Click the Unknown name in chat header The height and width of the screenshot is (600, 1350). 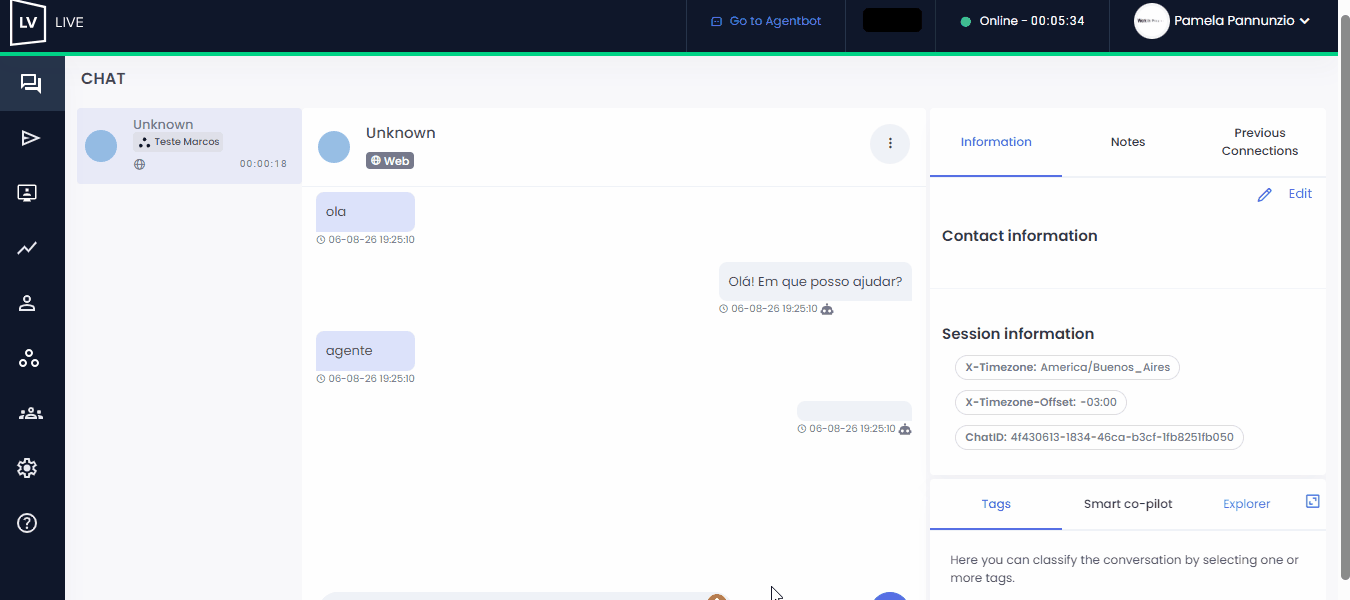pyautogui.click(x=401, y=133)
